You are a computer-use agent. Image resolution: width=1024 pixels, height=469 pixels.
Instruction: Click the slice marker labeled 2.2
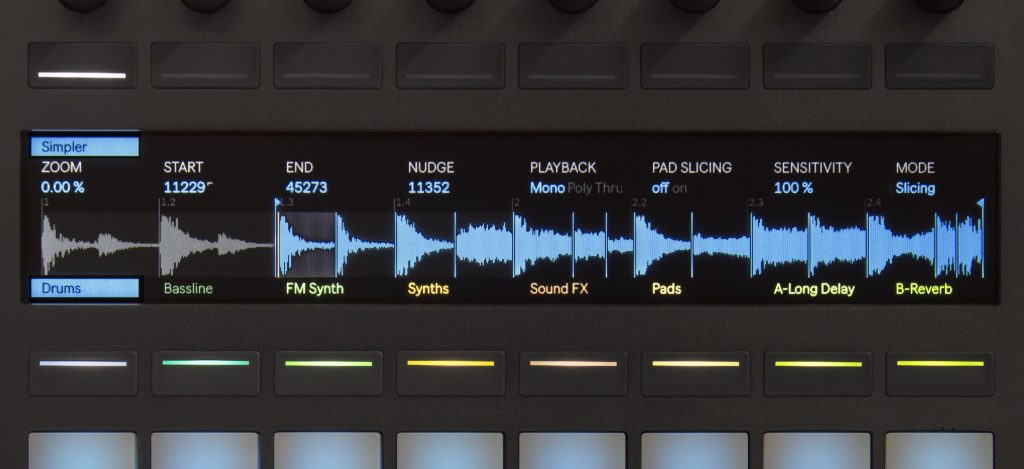639,203
